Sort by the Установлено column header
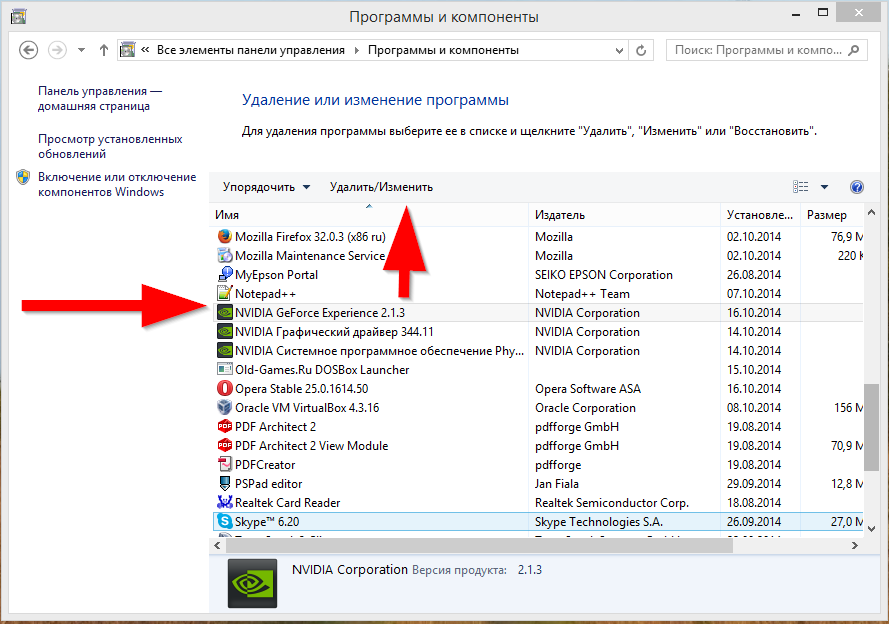This screenshot has width=889, height=624. coord(760,215)
